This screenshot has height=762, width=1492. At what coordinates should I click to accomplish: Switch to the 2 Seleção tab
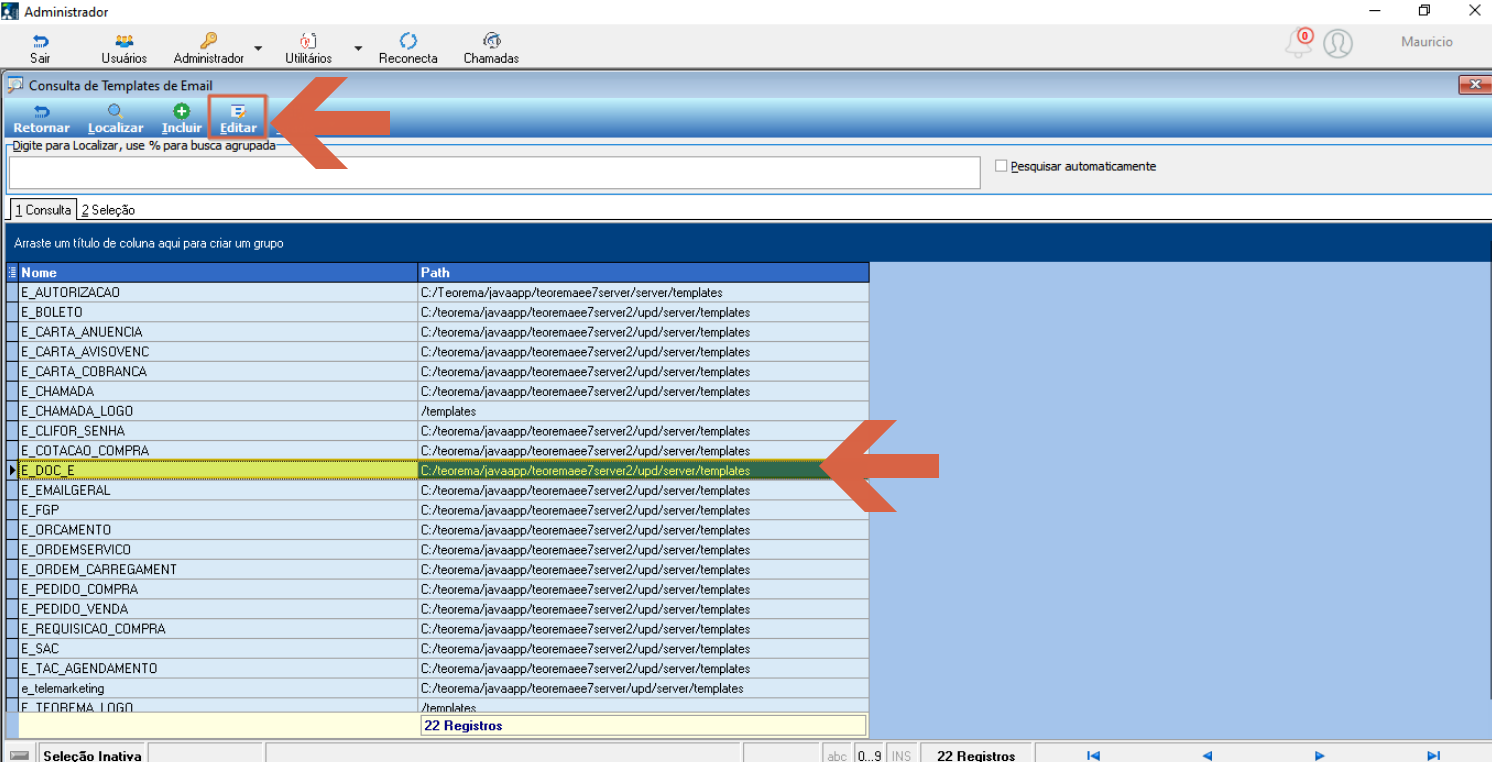pos(108,210)
